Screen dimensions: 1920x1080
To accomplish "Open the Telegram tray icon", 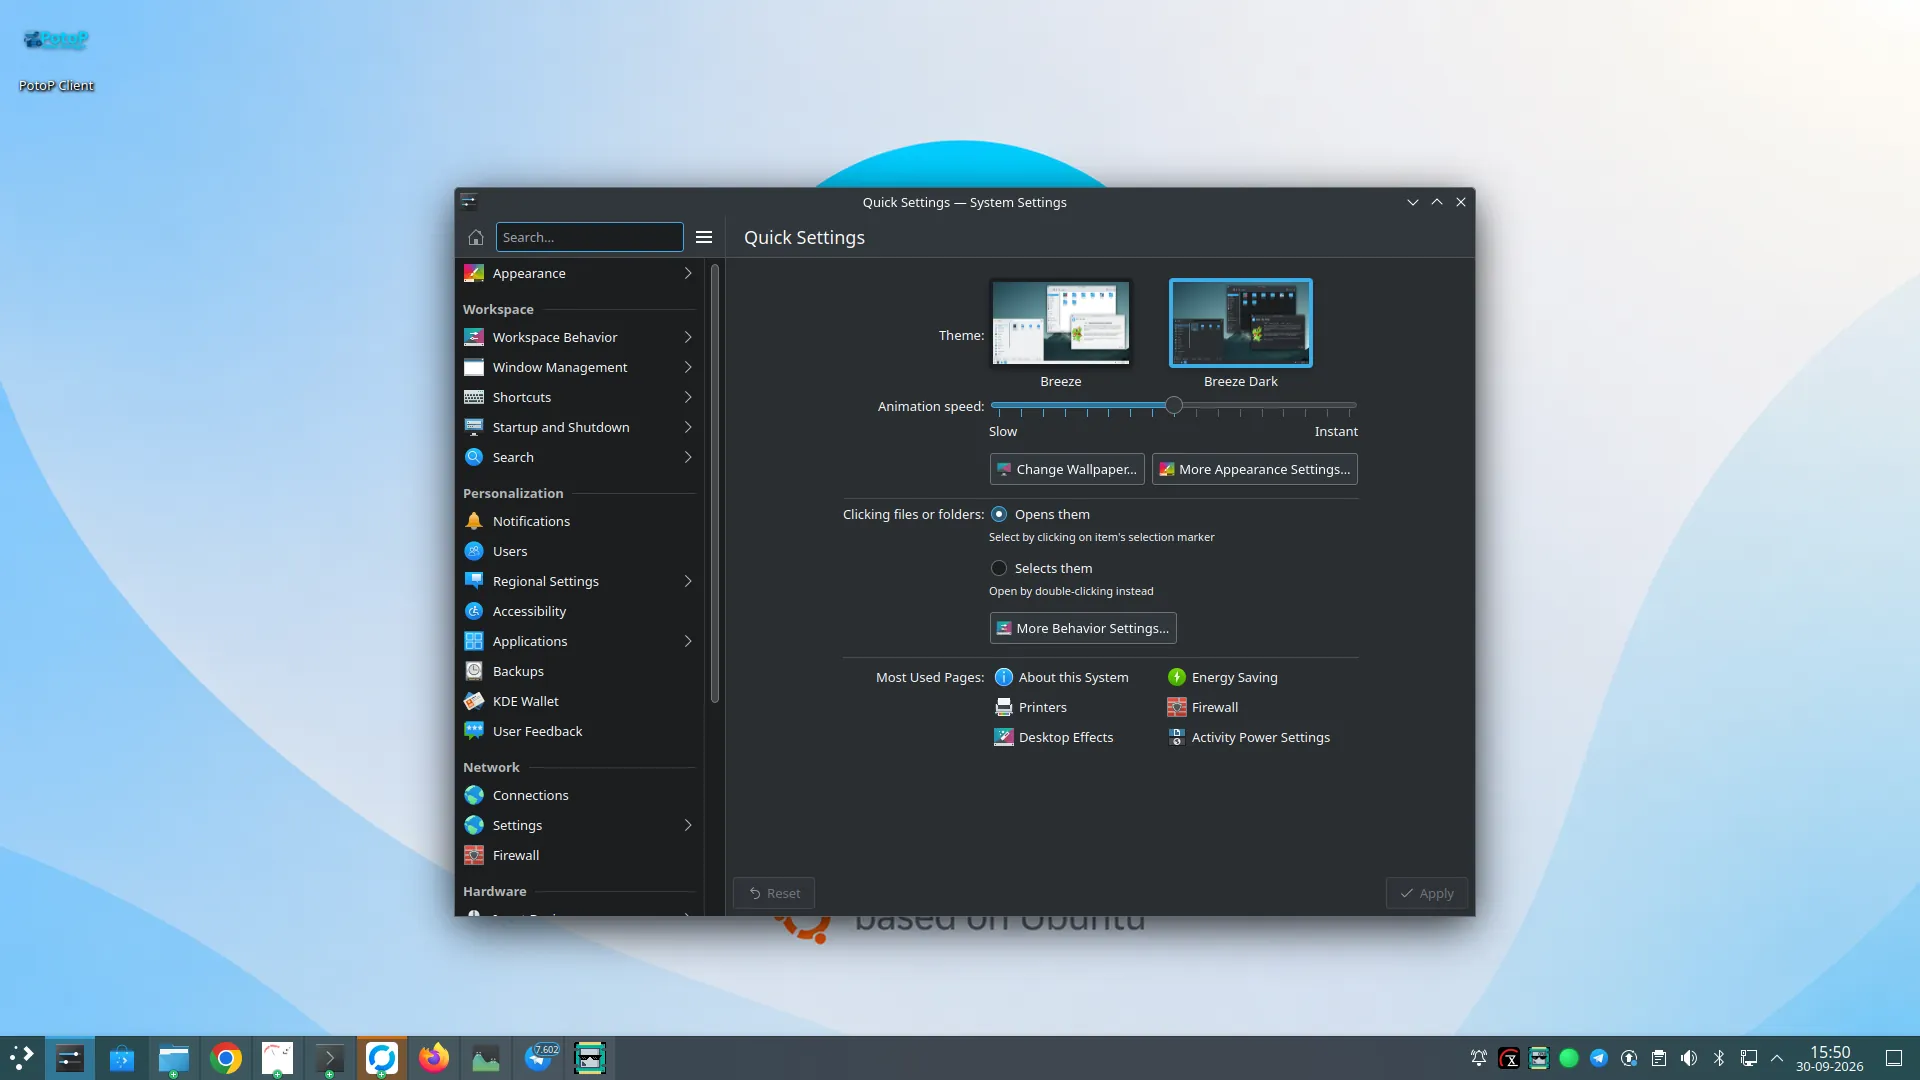I will (1599, 1058).
